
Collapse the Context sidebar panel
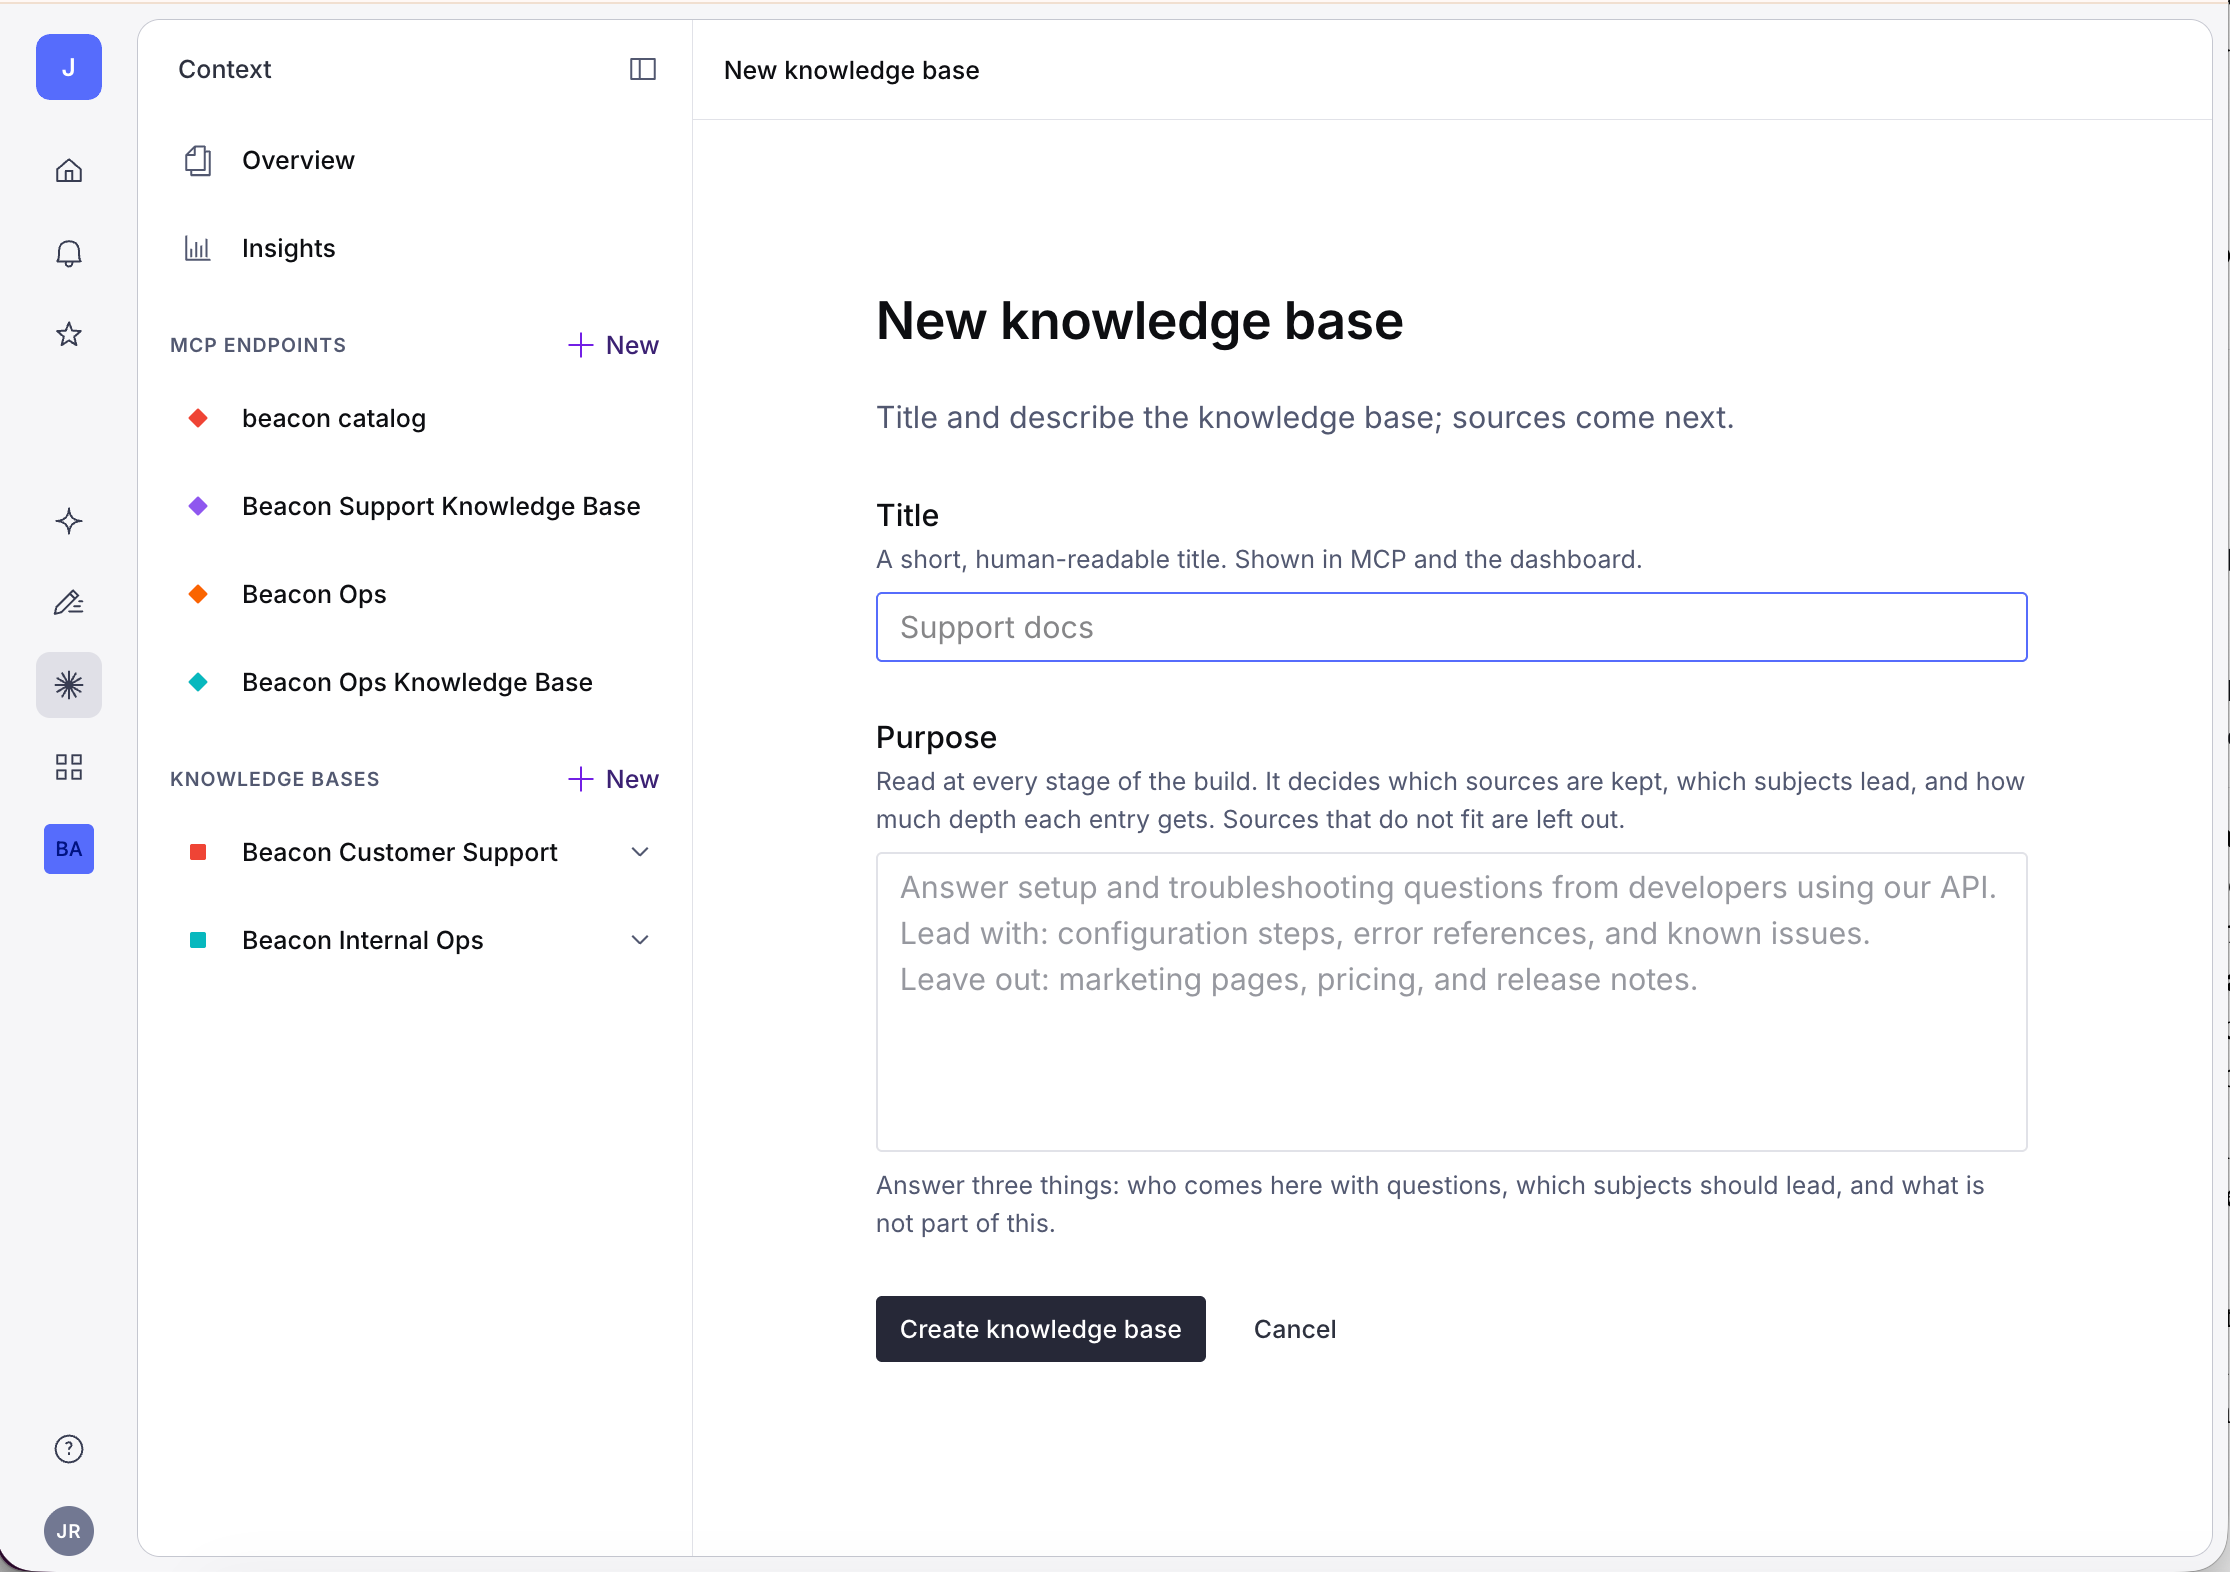tap(643, 69)
